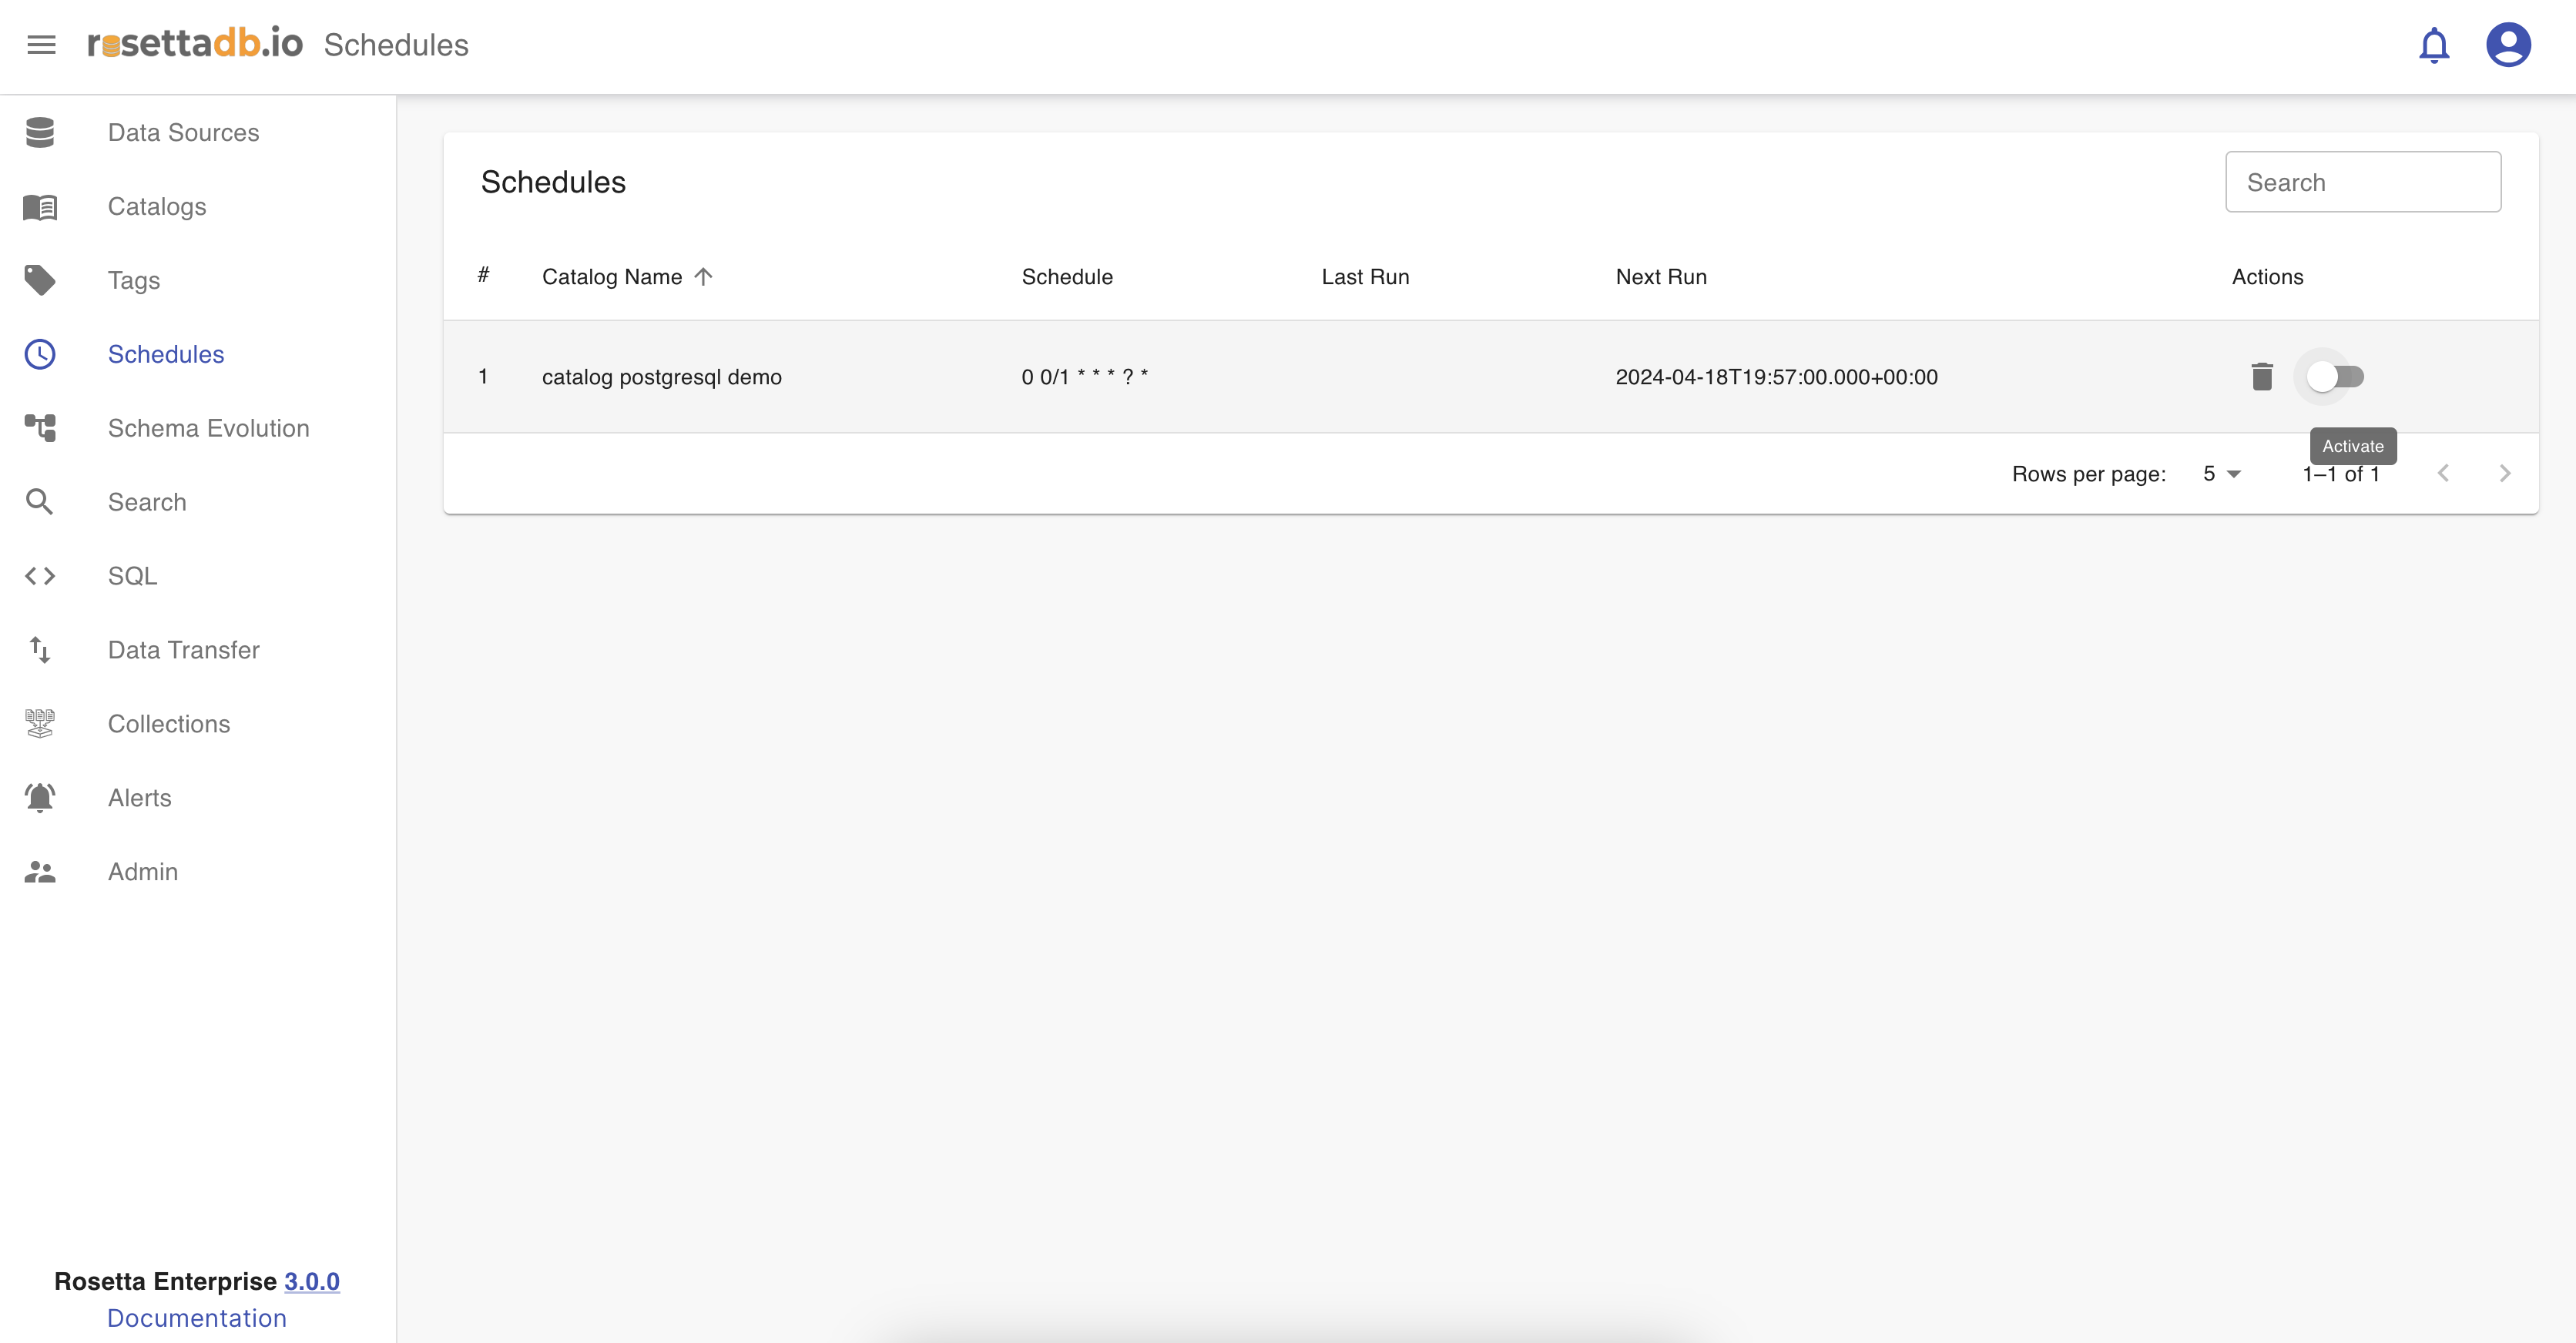Go to next page chevron
This screenshot has width=2576, height=1343.
[2504, 474]
